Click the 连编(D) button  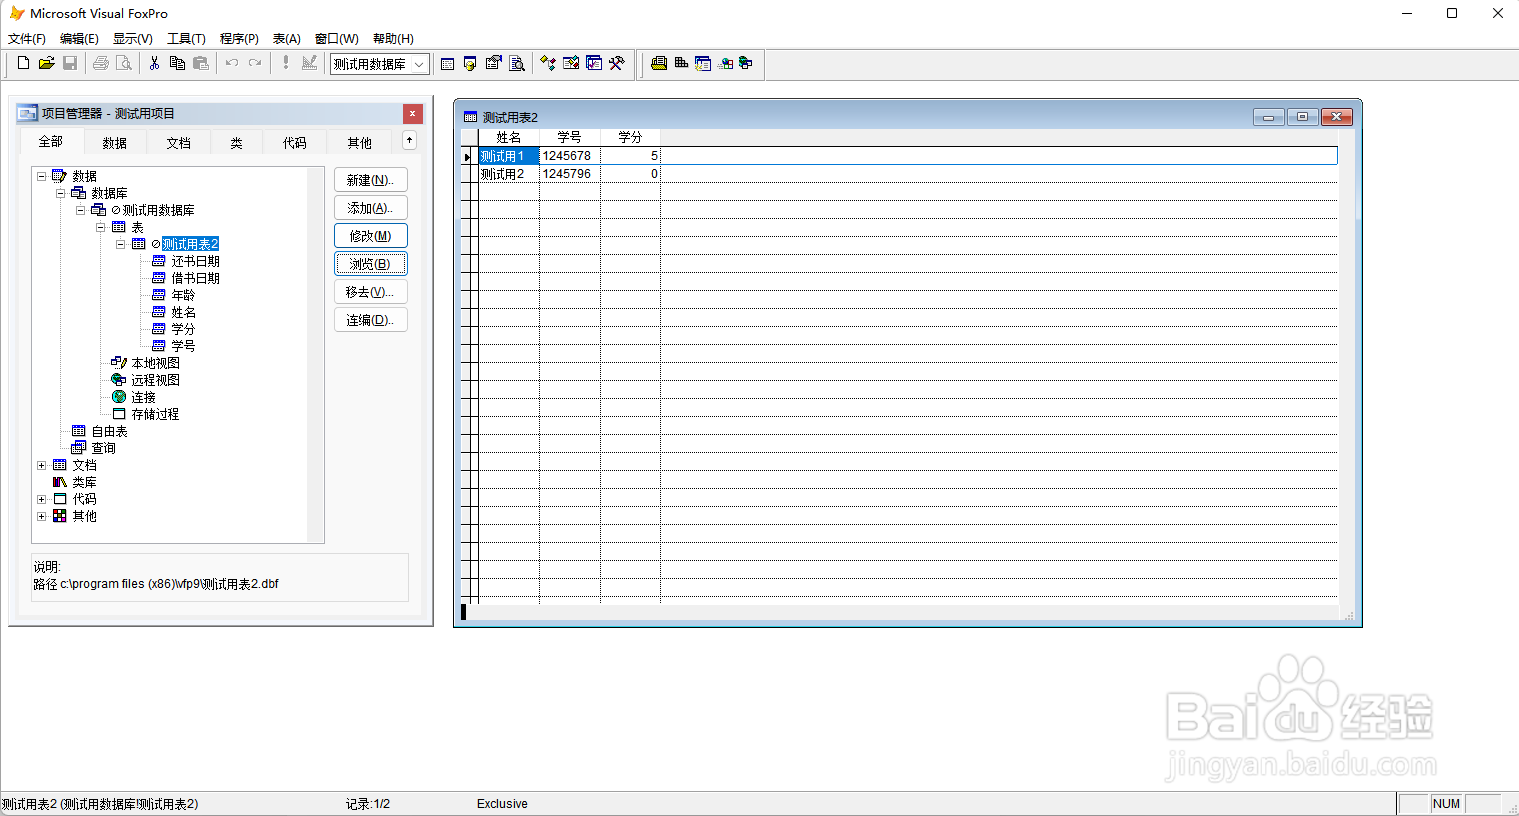point(370,320)
